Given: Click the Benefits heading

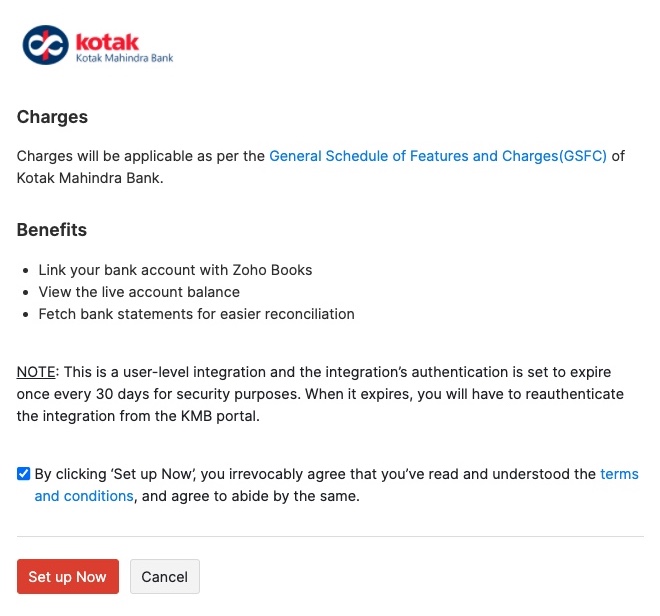Looking at the screenshot, I should [52, 230].
